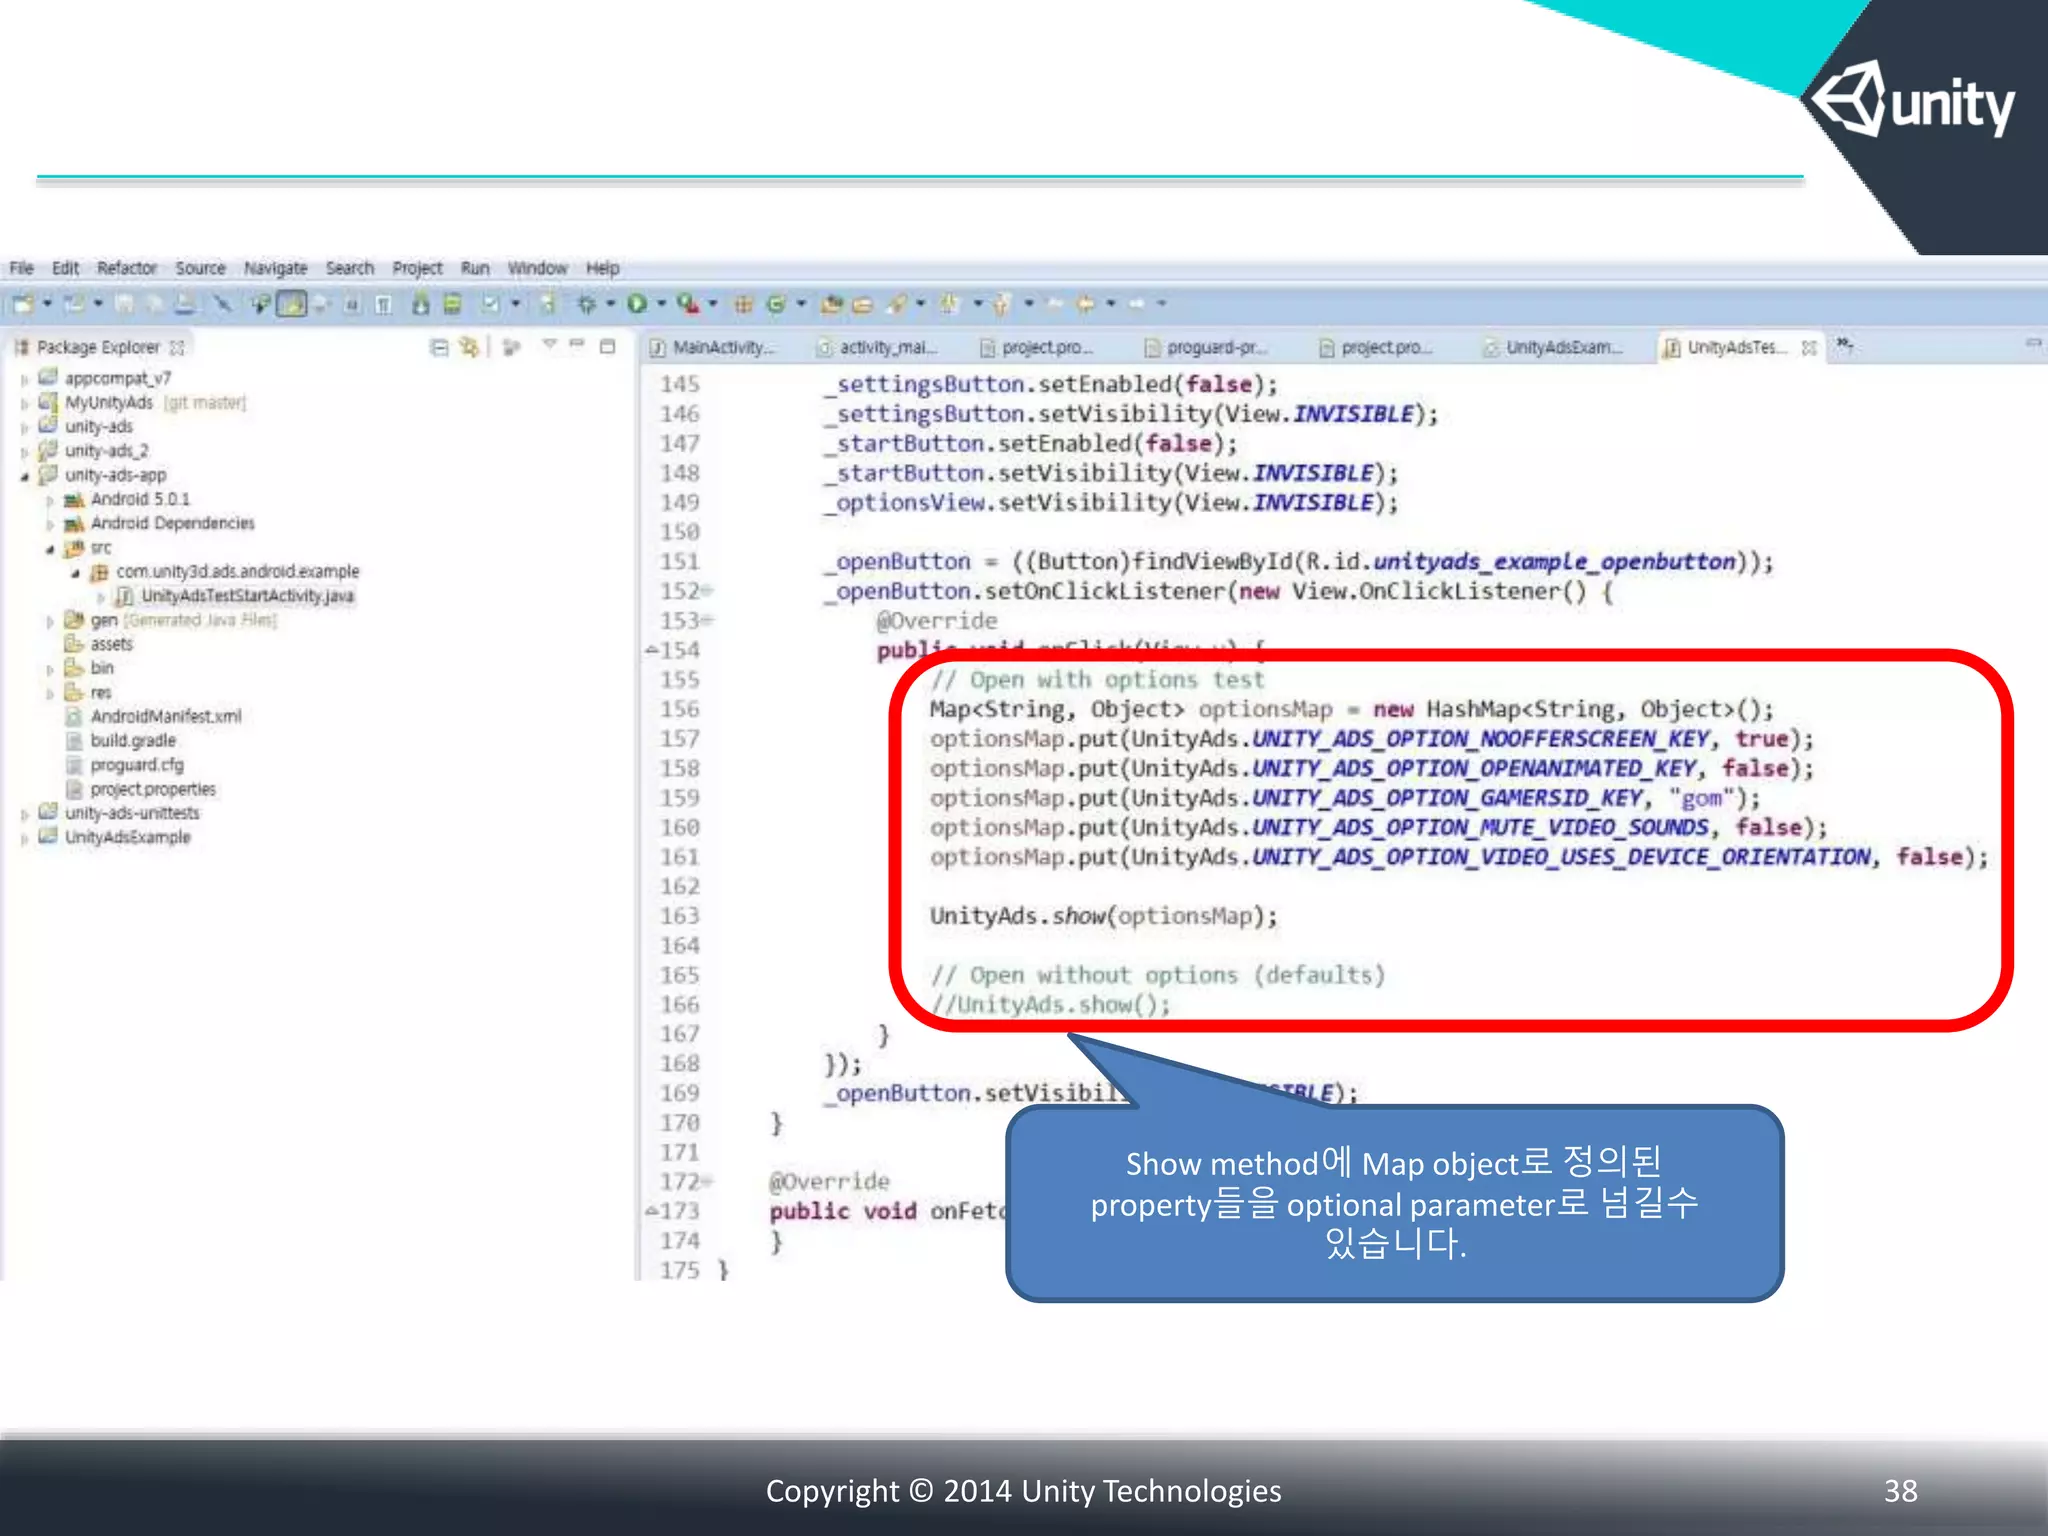The image size is (2048, 1536).
Task: Click the override marker on line 154
Action: point(651,650)
